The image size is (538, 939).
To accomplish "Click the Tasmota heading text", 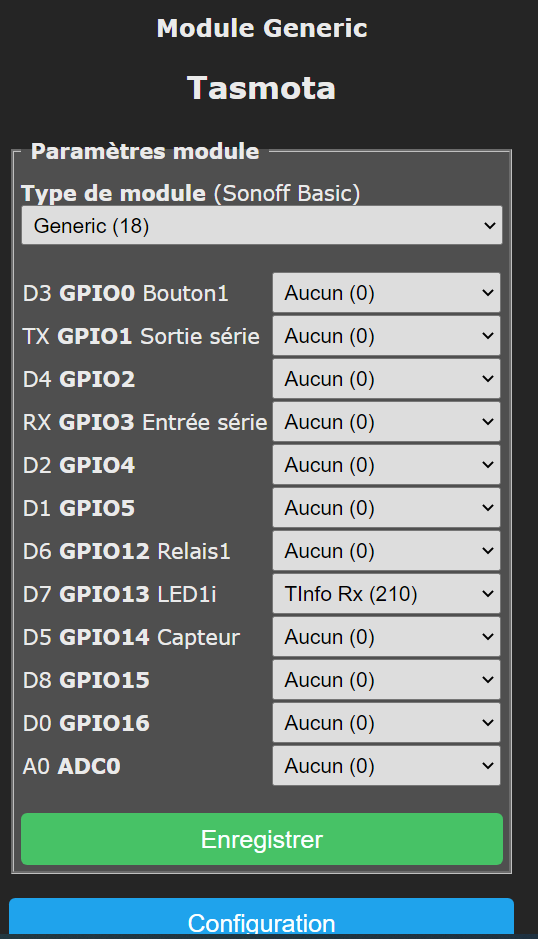I will tap(261, 89).
